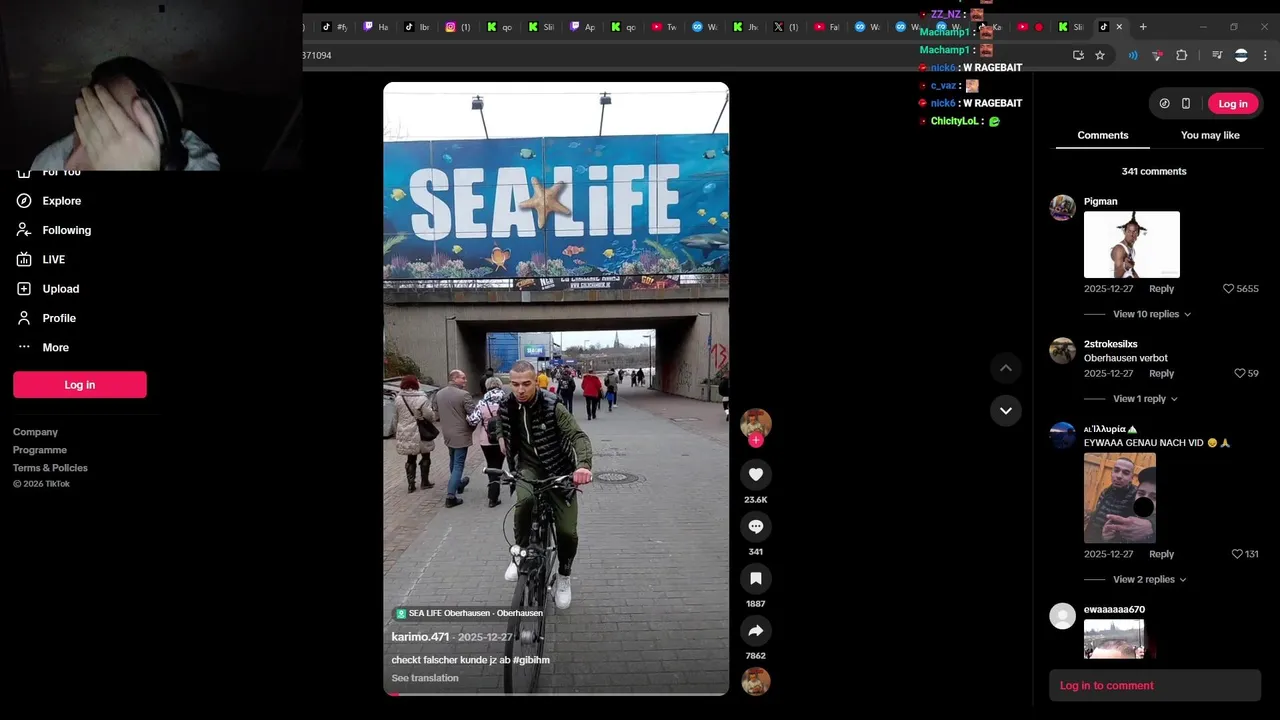Image resolution: width=1280 pixels, height=720 pixels.
Task: Open the spinning sound disc below share
Action: click(x=755, y=681)
